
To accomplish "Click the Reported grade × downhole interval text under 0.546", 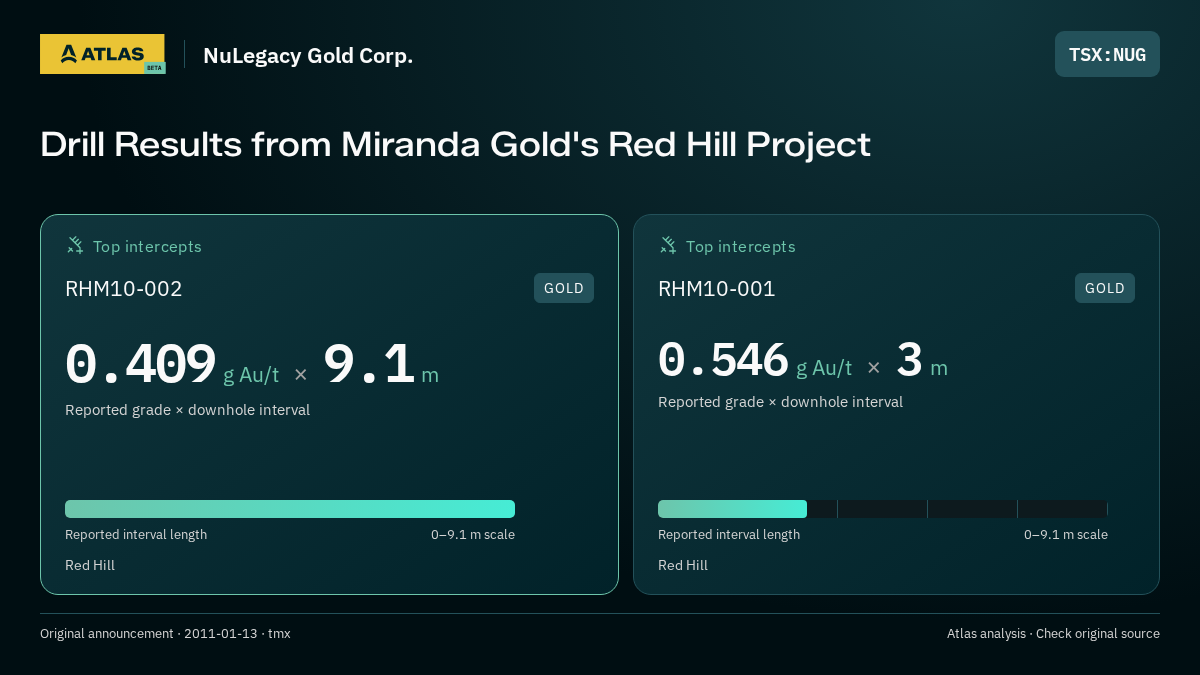I will click(780, 402).
